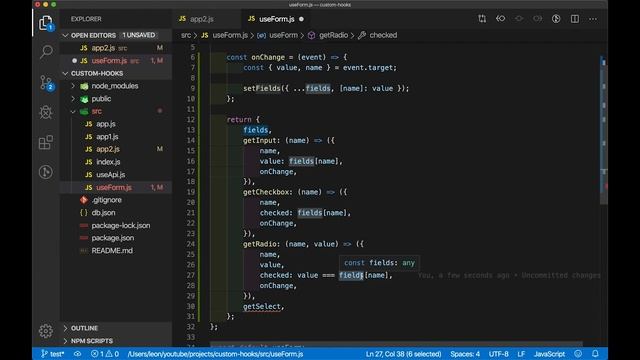Click getRadio in the breadcrumb
Image resolution: width=640 pixels, height=360 pixels.
click(x=333, y=35)
